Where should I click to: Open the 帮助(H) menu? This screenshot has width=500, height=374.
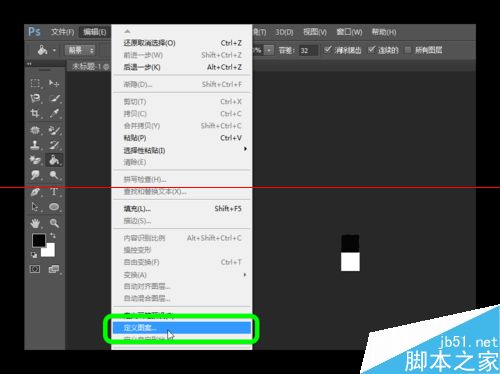point(384,32)
